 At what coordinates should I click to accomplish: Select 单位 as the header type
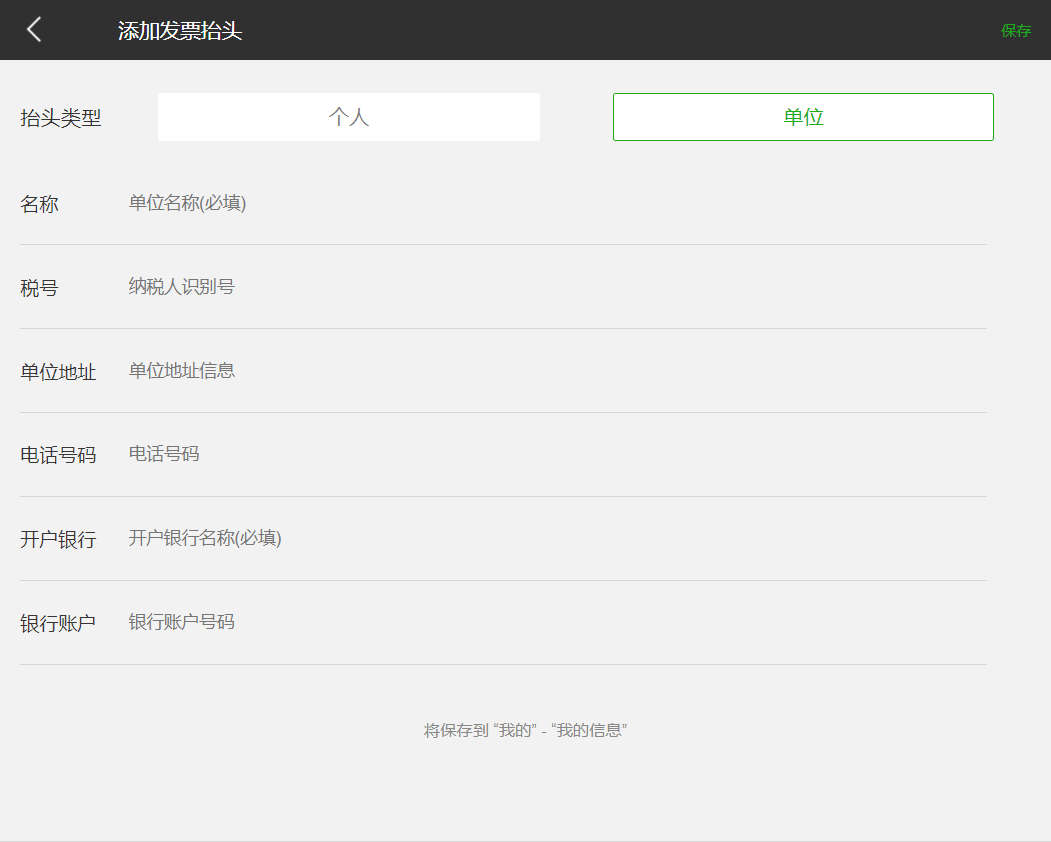click(803, 117)
